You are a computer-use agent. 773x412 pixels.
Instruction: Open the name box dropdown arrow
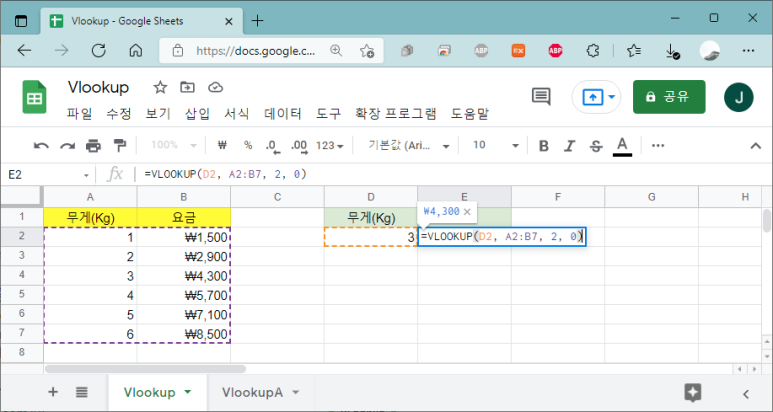(86, 175)
